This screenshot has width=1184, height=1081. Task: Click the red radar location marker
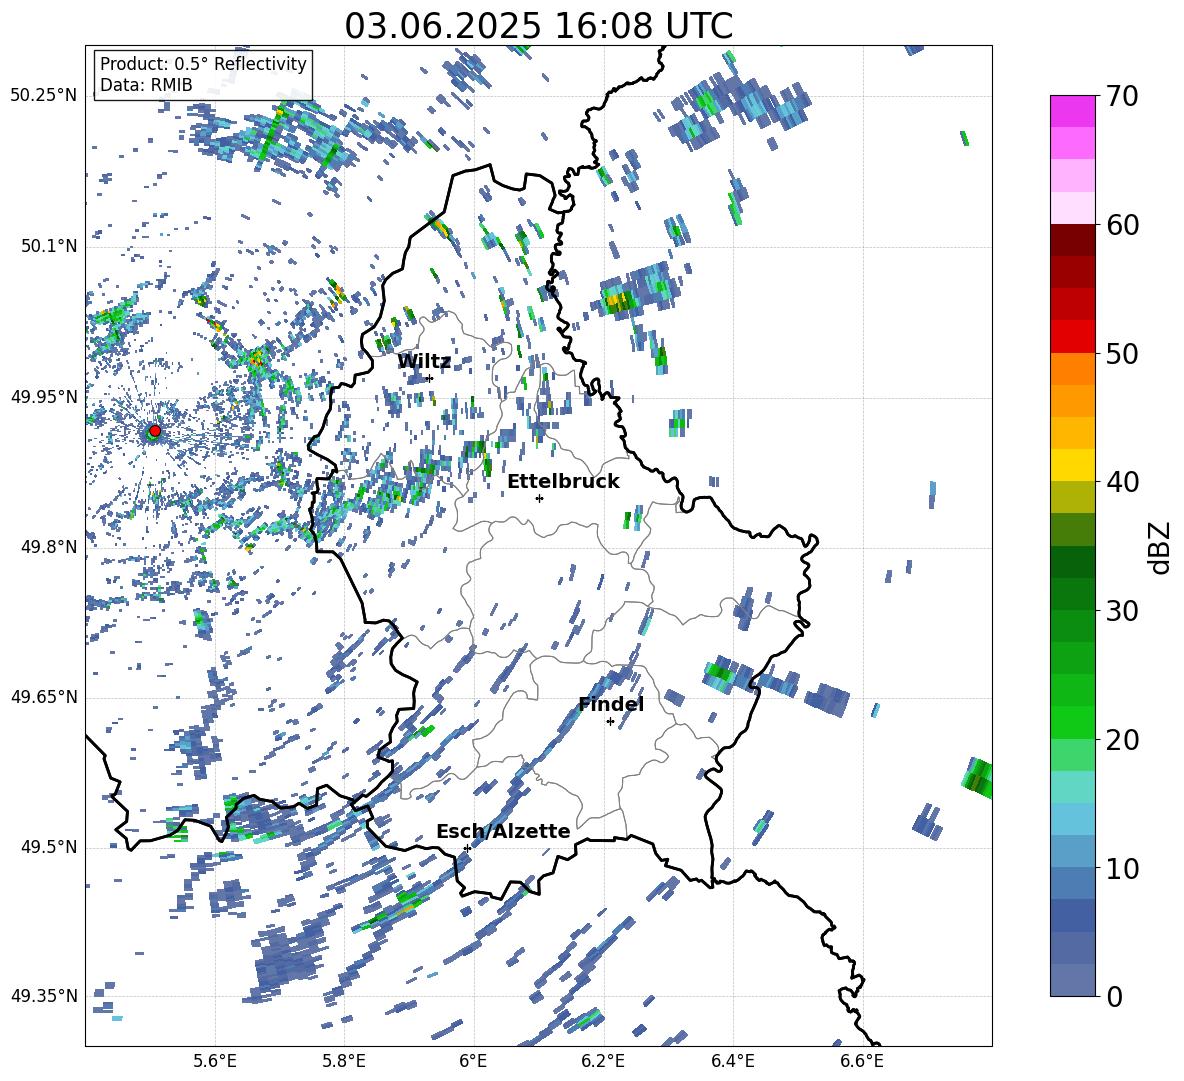(155, 430)
